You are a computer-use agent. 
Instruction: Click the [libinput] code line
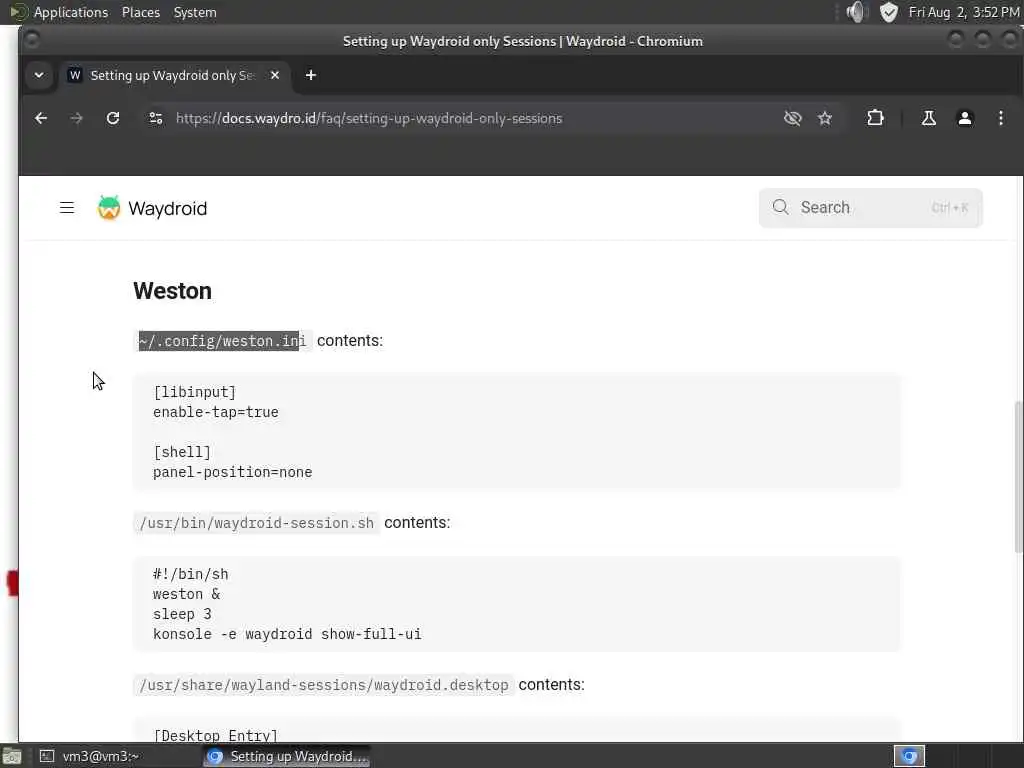(x=194, y=392)
